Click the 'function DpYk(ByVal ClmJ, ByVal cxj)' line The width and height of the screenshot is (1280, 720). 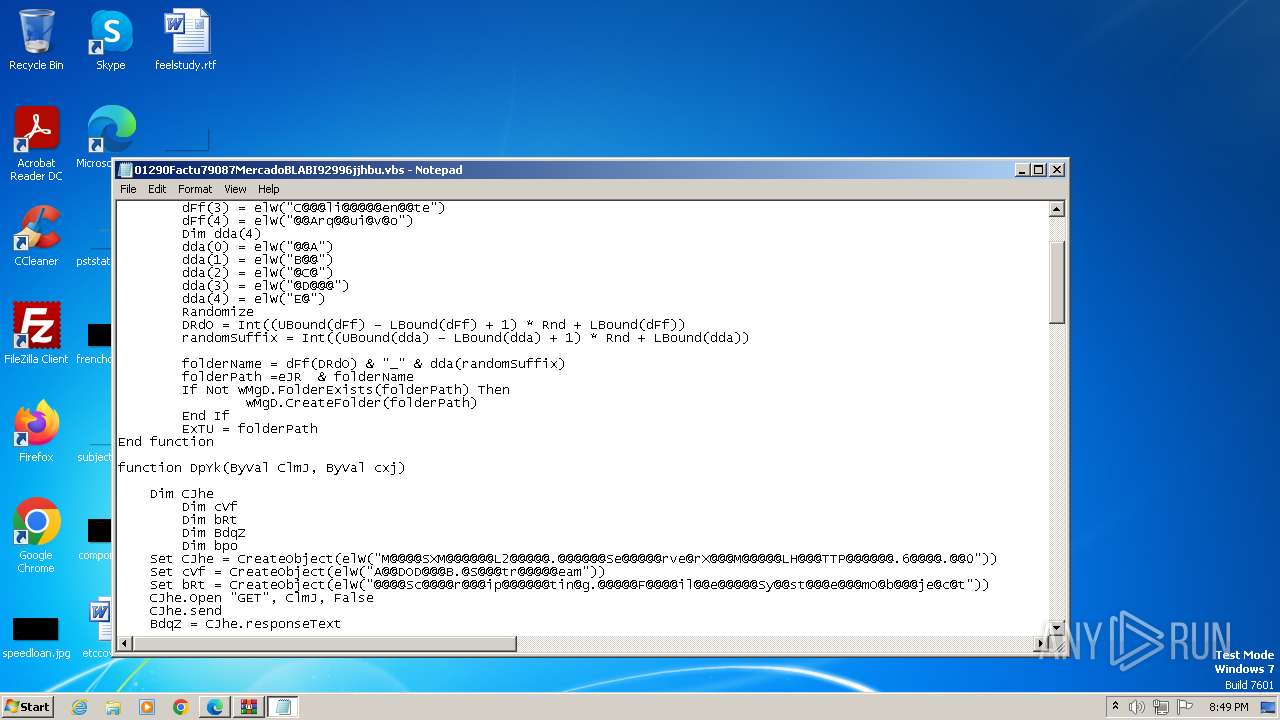(261, 468)
